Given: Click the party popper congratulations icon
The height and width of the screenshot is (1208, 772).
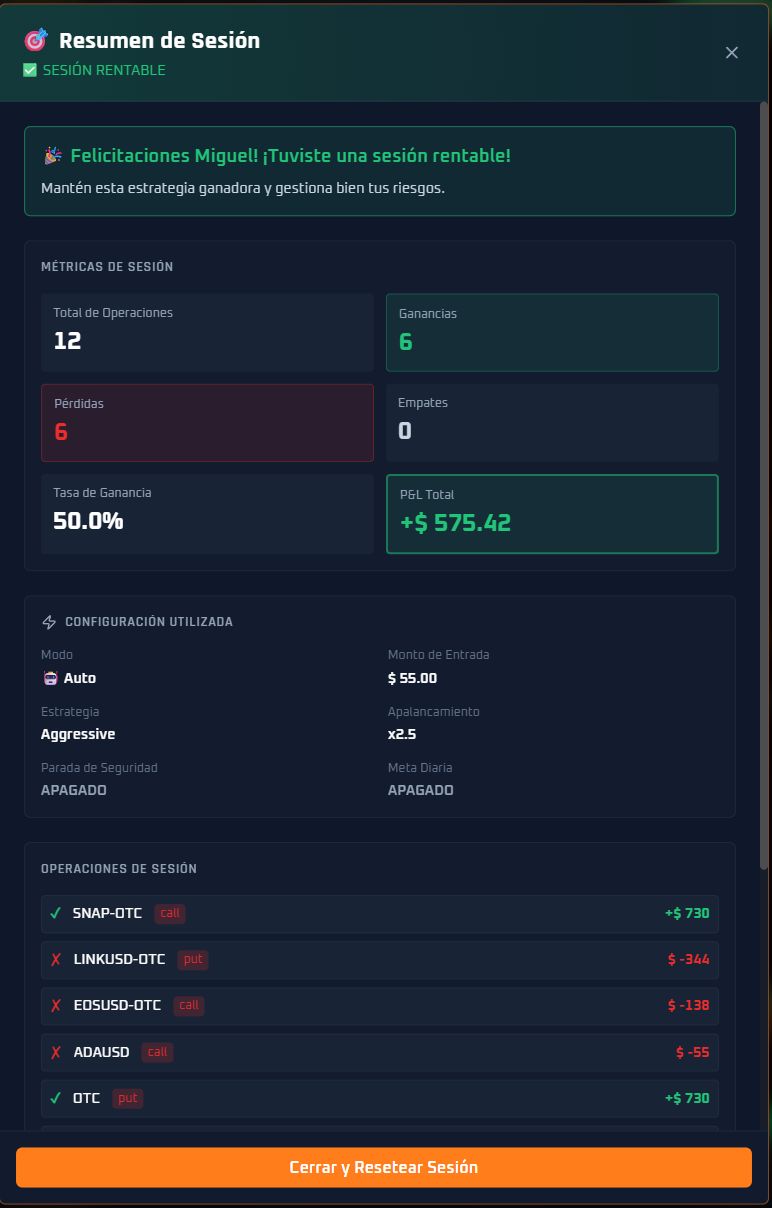Looking at the screenshot, I should [x=54, y=155].
